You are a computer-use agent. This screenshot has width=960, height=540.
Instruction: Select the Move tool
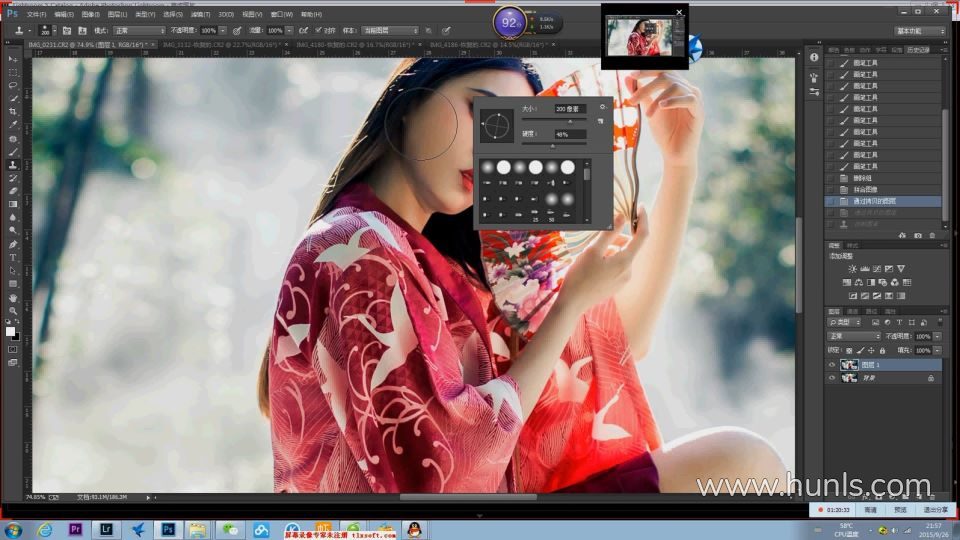(x=13, y=59)
